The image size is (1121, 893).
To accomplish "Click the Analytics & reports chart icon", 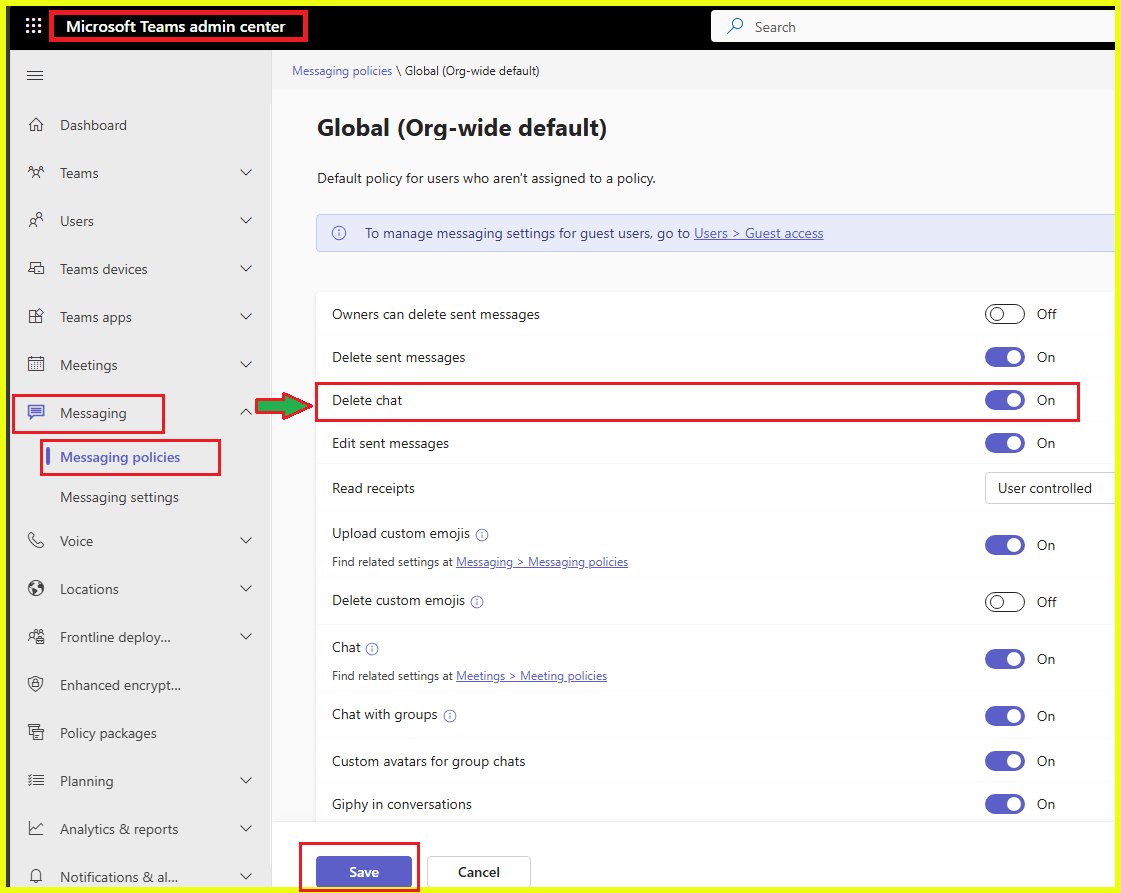I will coord(36,828).
